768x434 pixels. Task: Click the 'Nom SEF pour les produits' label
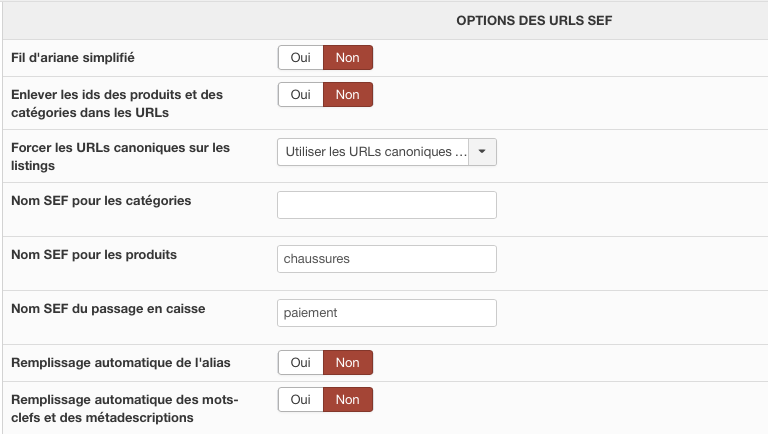(94, 255)
